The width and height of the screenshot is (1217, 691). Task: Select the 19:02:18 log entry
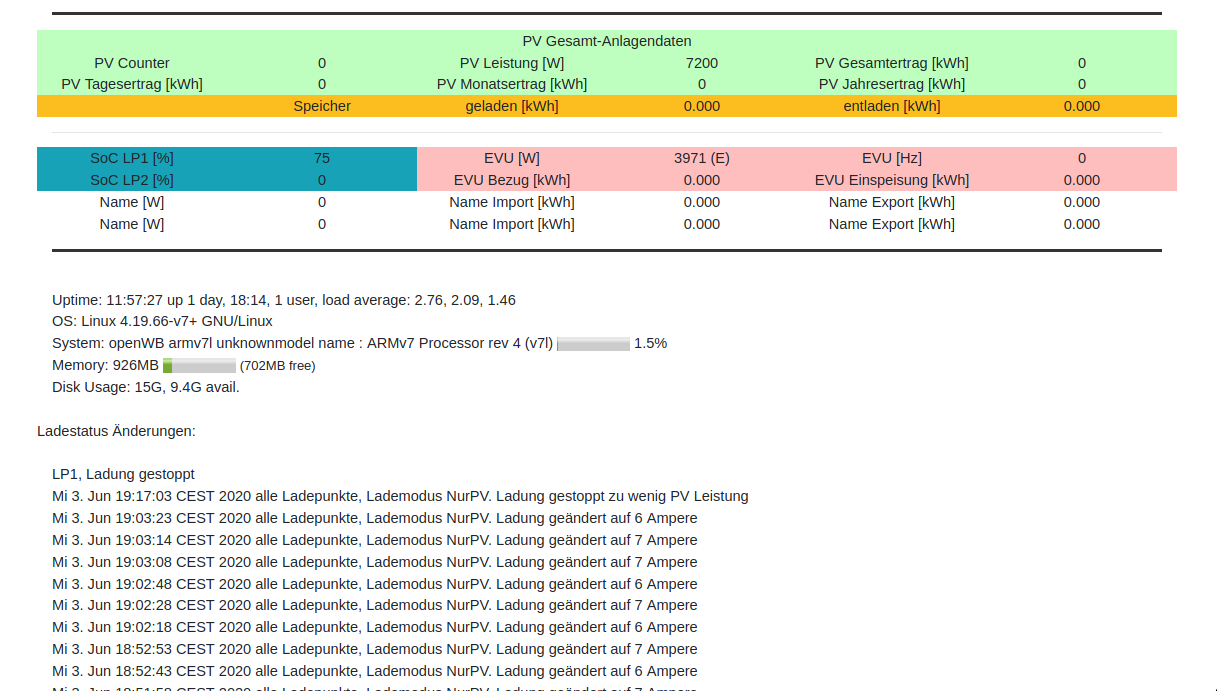click(375, 627)
